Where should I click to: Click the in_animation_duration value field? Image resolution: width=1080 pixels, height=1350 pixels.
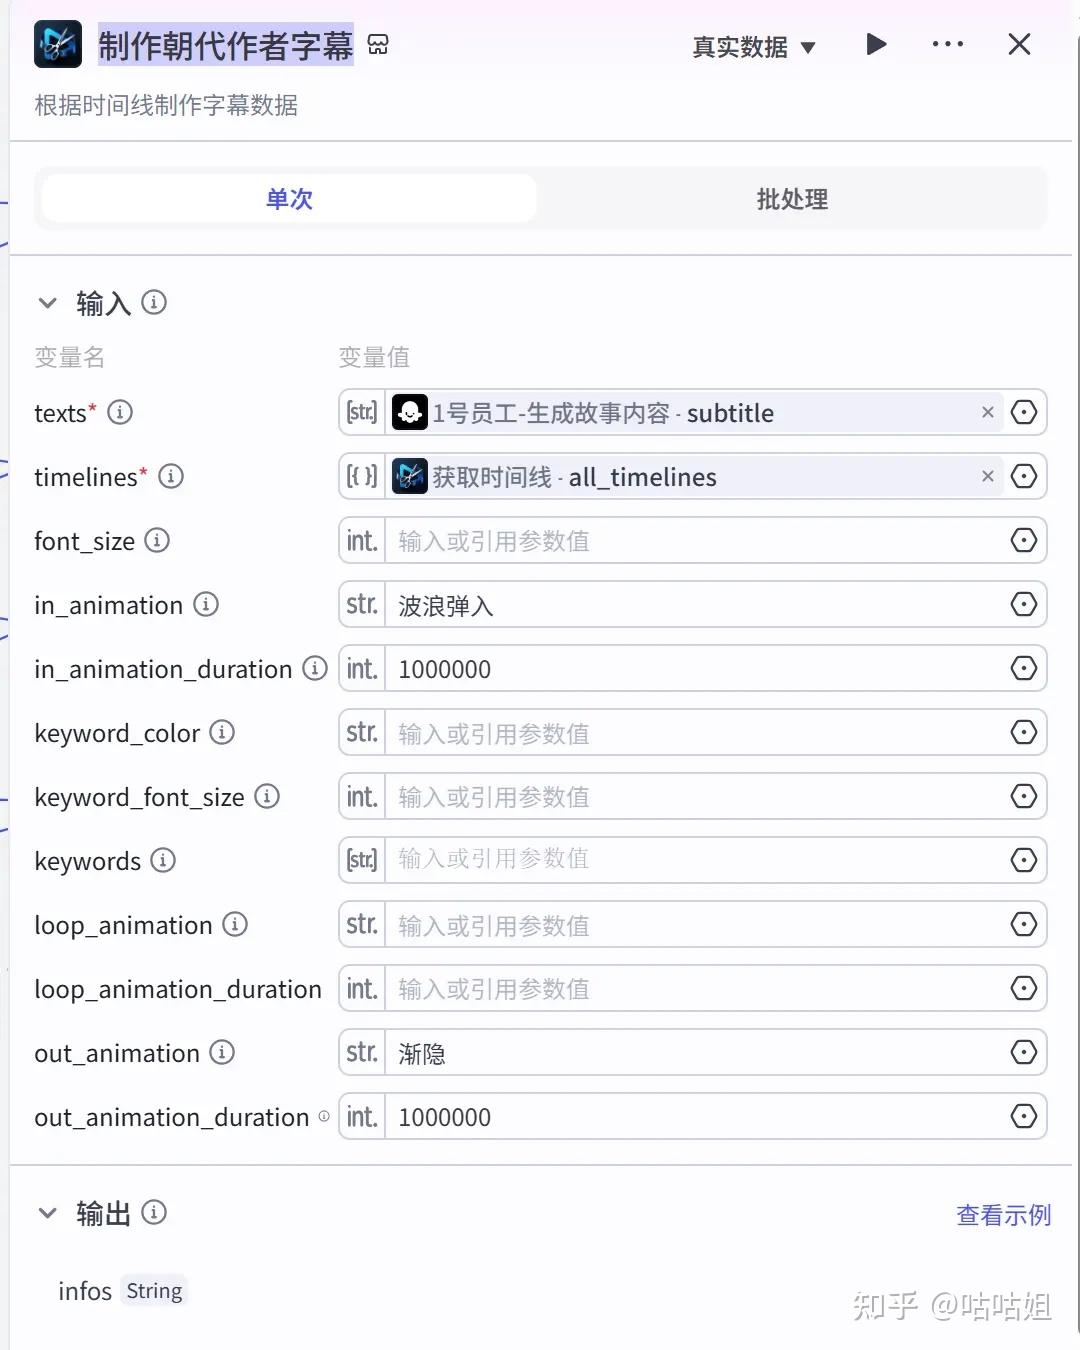pyautogui.click(x=695, y=669)
